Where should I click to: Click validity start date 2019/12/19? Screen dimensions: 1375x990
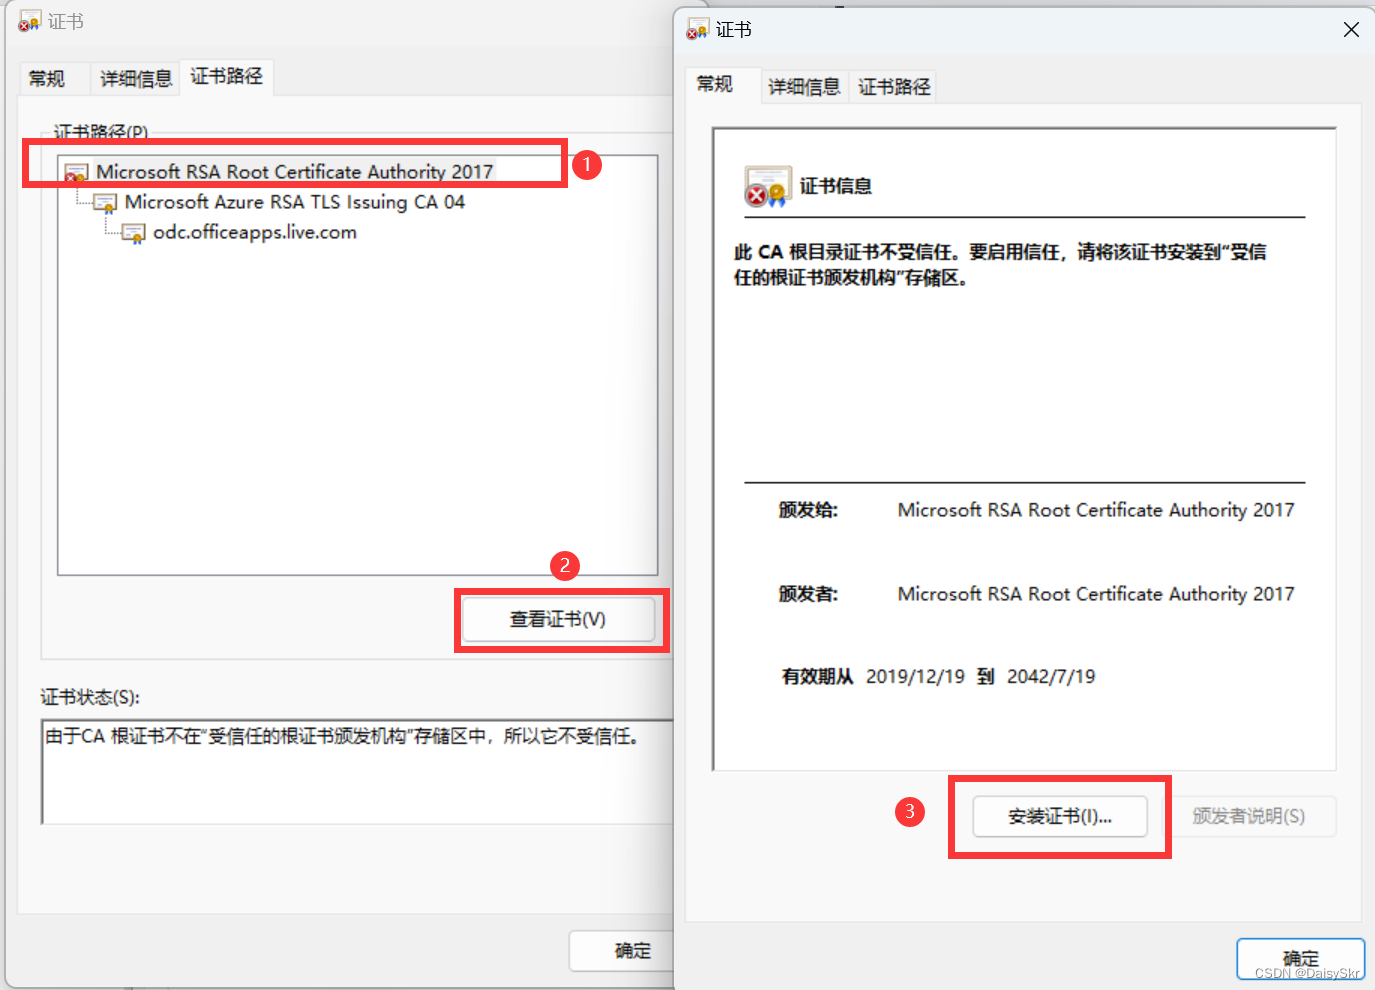915,677
